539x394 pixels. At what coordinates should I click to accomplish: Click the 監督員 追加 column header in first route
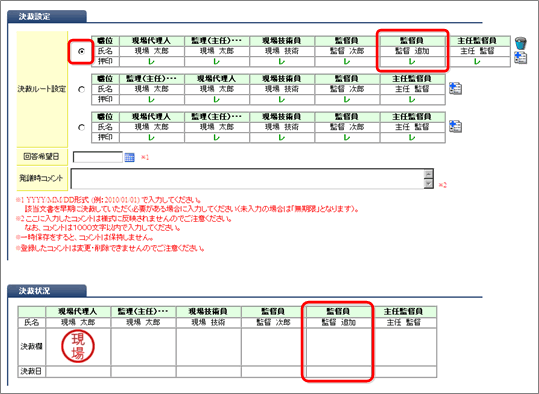pos(411,41)
